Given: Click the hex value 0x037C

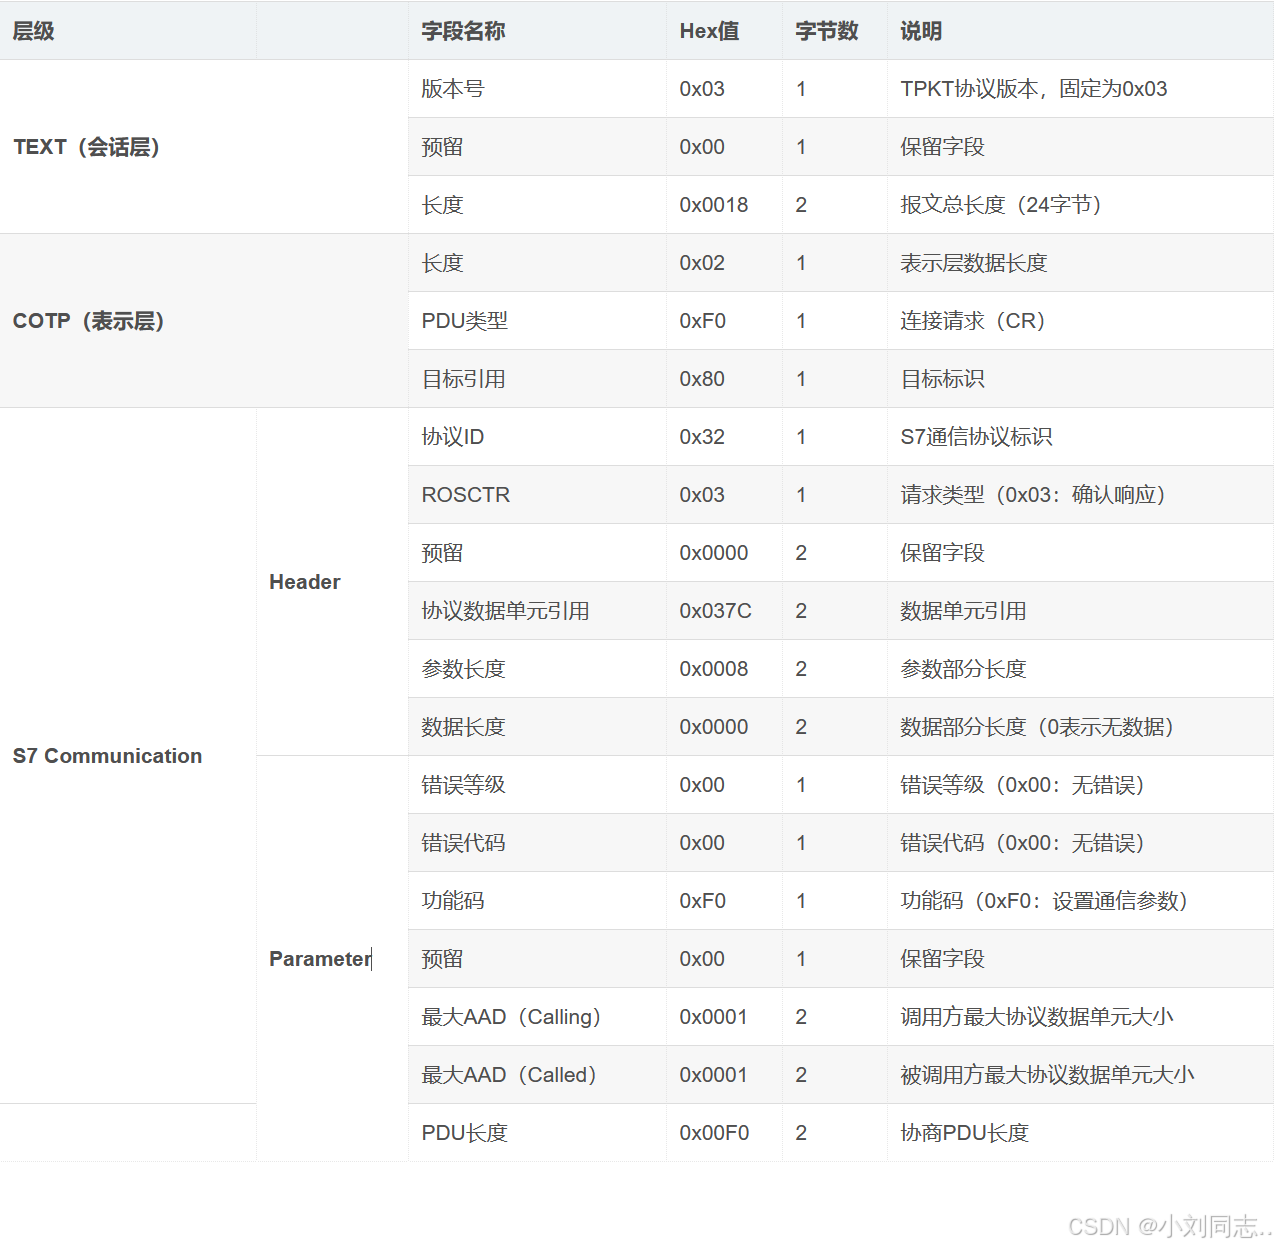Looking at the screenshot, I should [716, 611].
